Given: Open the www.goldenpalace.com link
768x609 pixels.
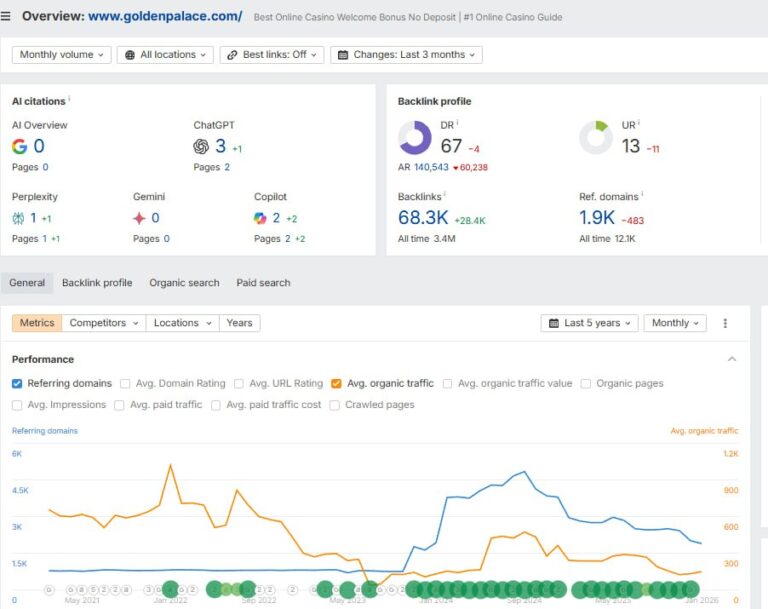Looking at the screenshot, I should tap(165, 16).
